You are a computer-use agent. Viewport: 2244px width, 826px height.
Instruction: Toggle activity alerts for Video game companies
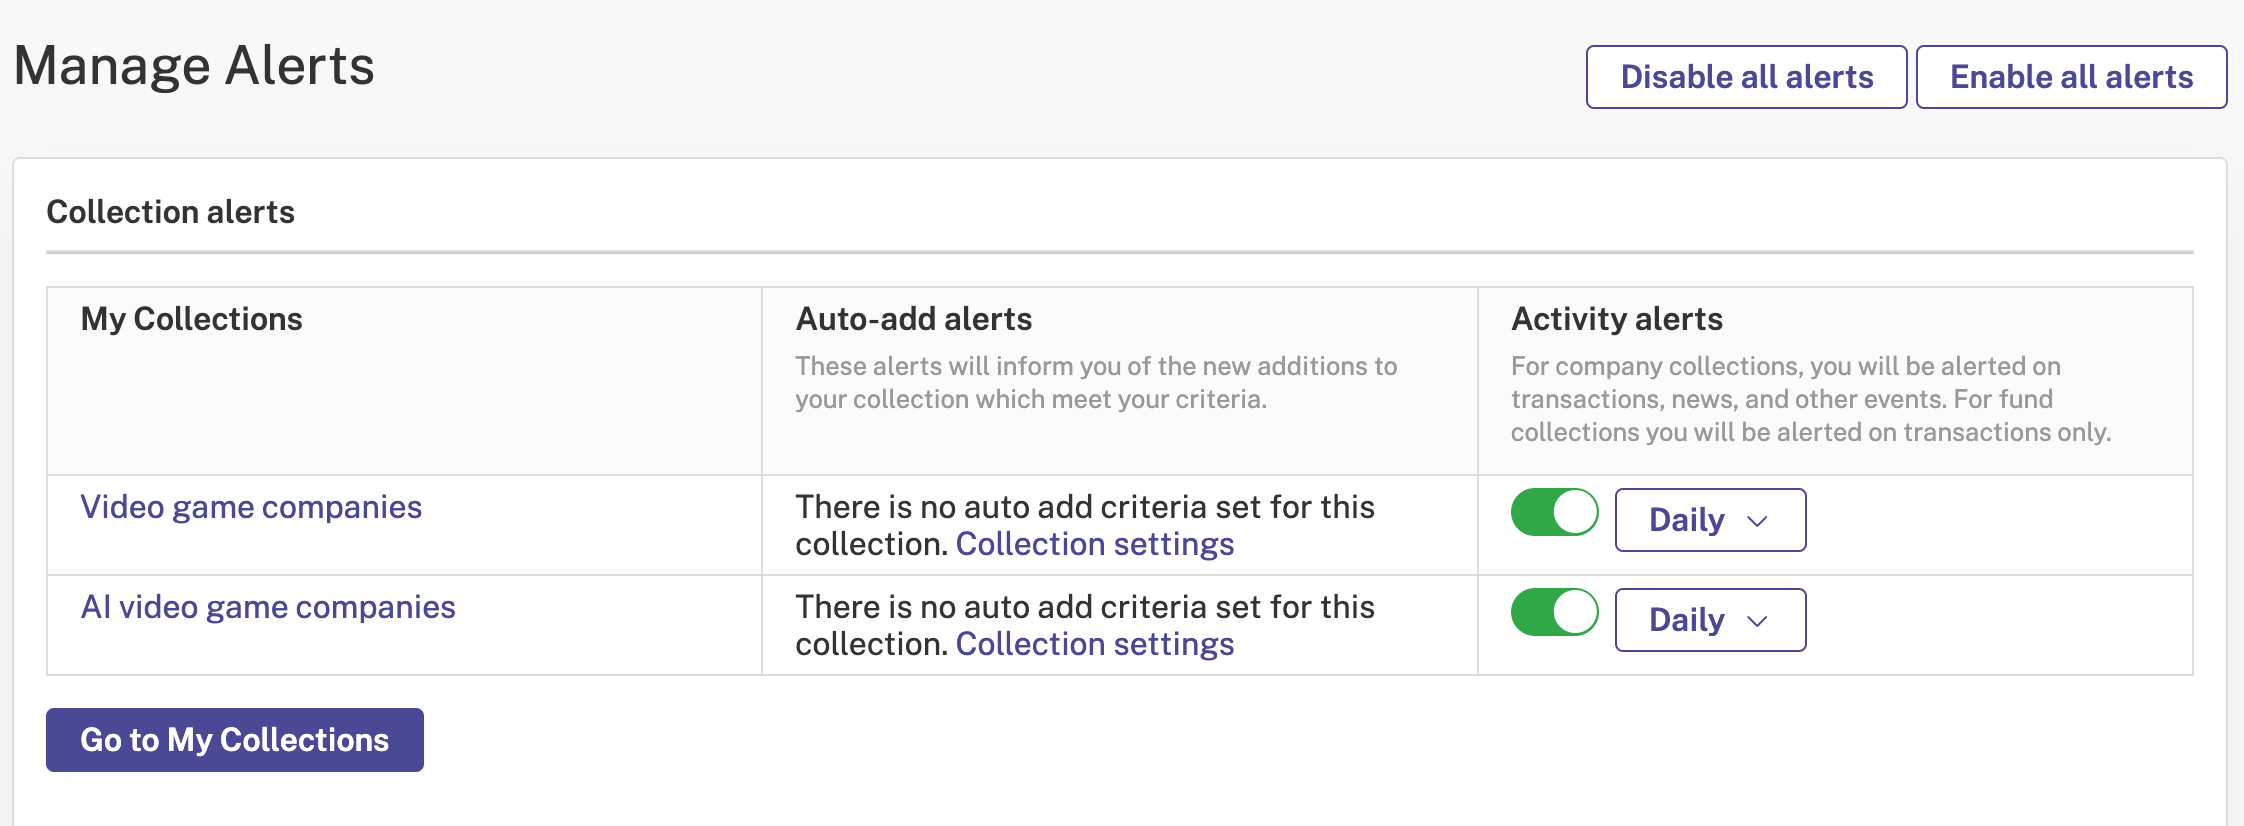pos(1554,512)
